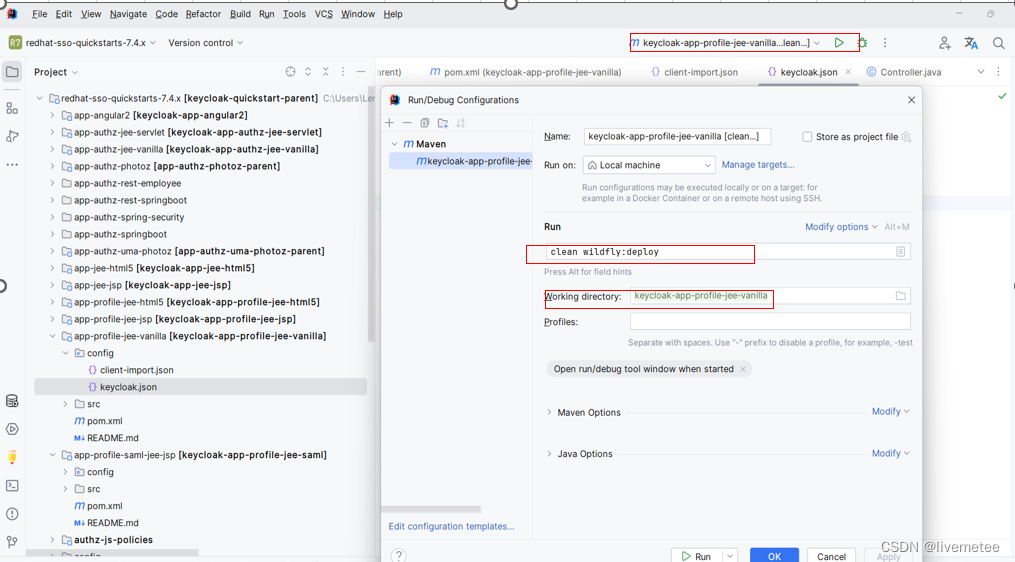
Task: Open the File menu
Action: click(x=39, y=14)
